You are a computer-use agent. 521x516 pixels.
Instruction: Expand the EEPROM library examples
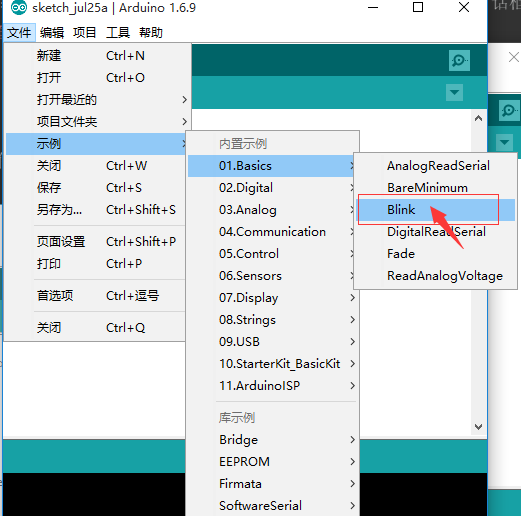click(272, 462)
